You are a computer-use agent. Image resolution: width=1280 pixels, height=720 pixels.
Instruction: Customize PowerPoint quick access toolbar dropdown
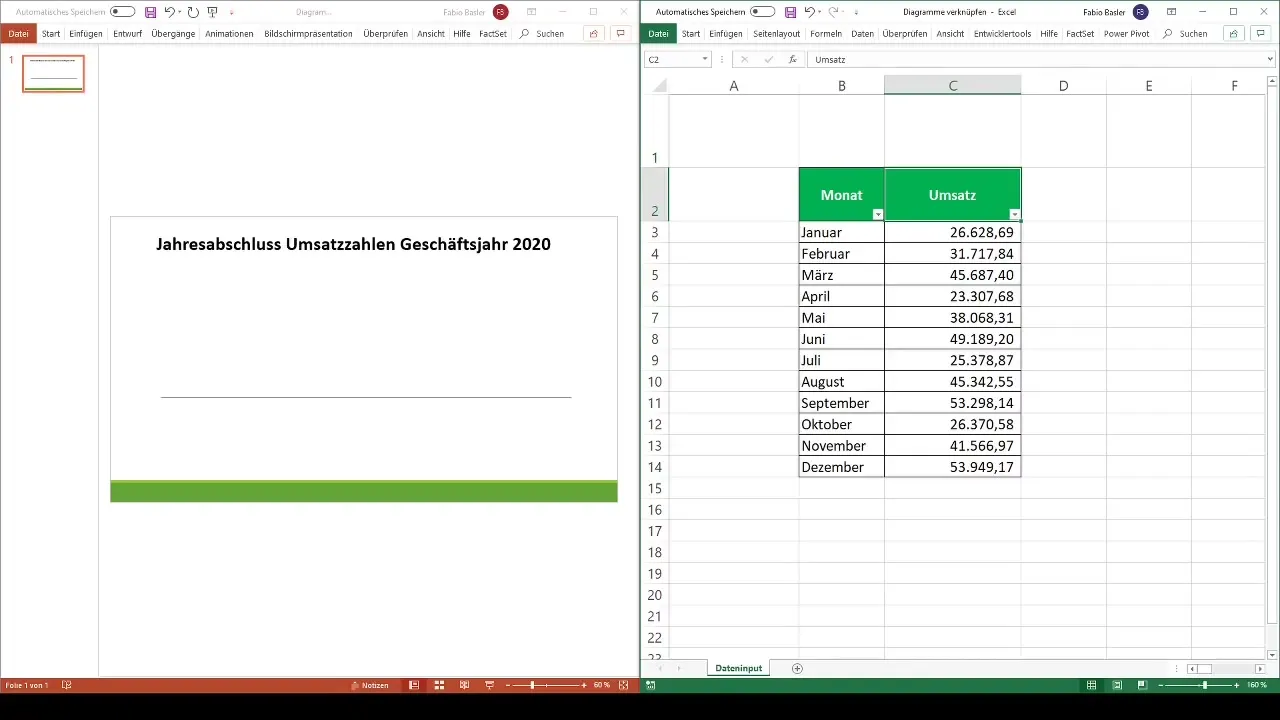[232, 12]
